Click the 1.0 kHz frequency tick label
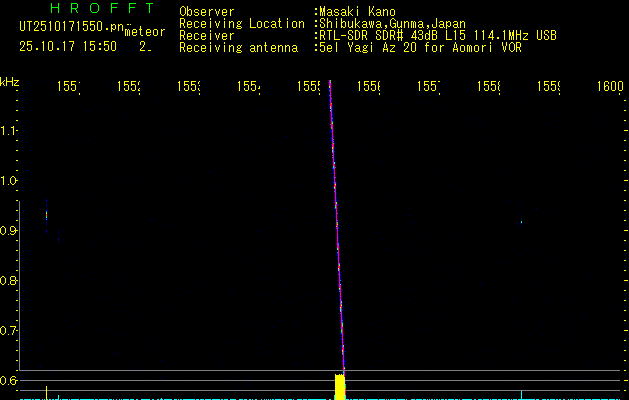The height and width of the screenshot is (400, 629). click(x=9, y=181)
